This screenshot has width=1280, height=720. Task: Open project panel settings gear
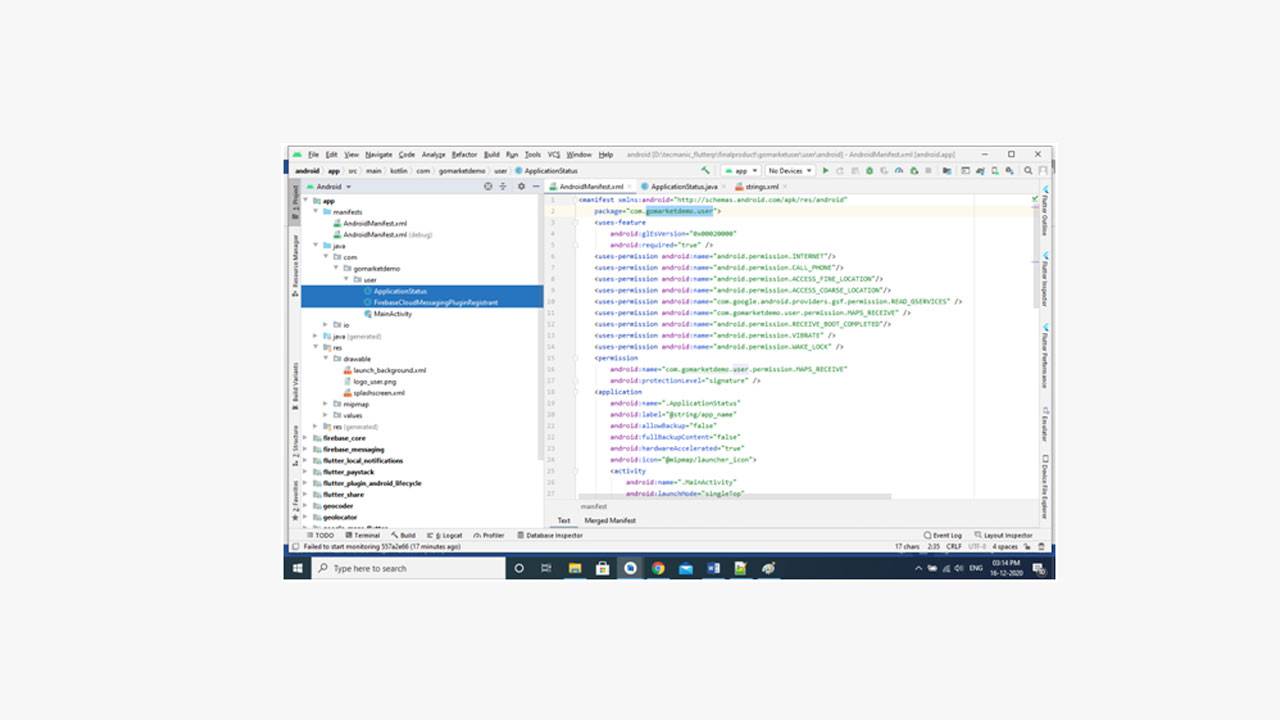pyautogui.click(x=521, y=187)
